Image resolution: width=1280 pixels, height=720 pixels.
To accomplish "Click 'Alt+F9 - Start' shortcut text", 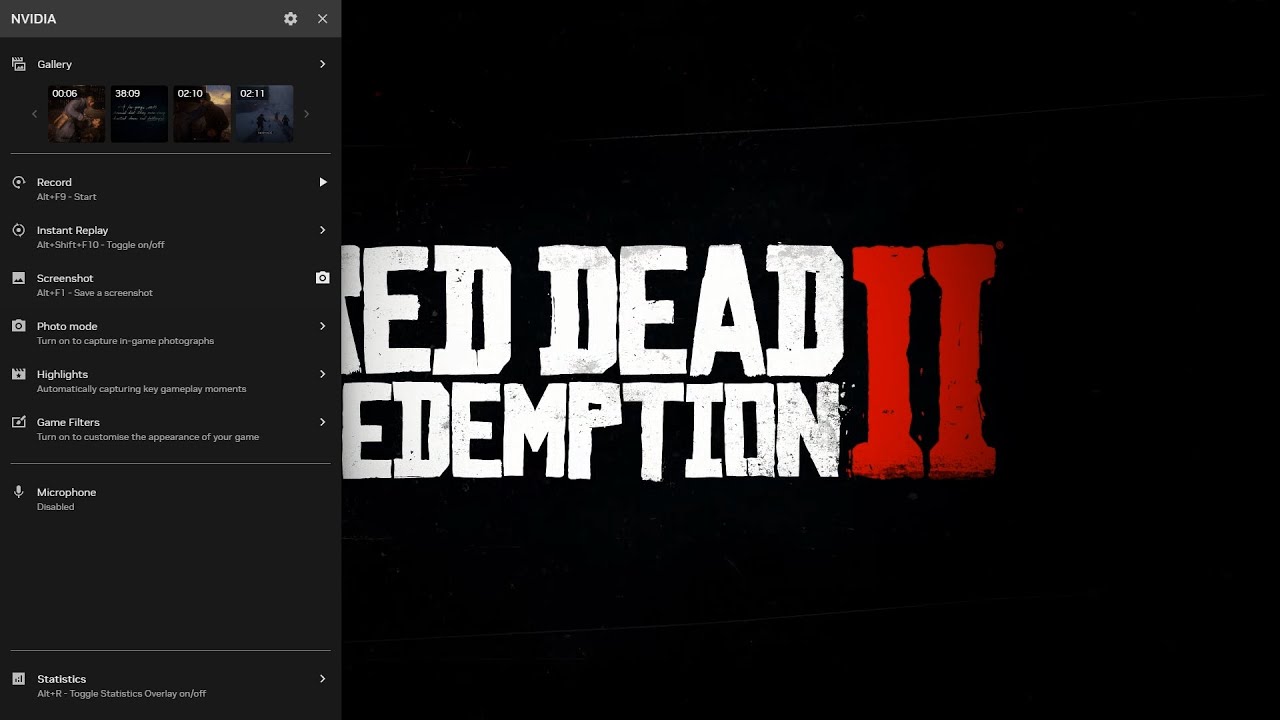I will 67,197.
